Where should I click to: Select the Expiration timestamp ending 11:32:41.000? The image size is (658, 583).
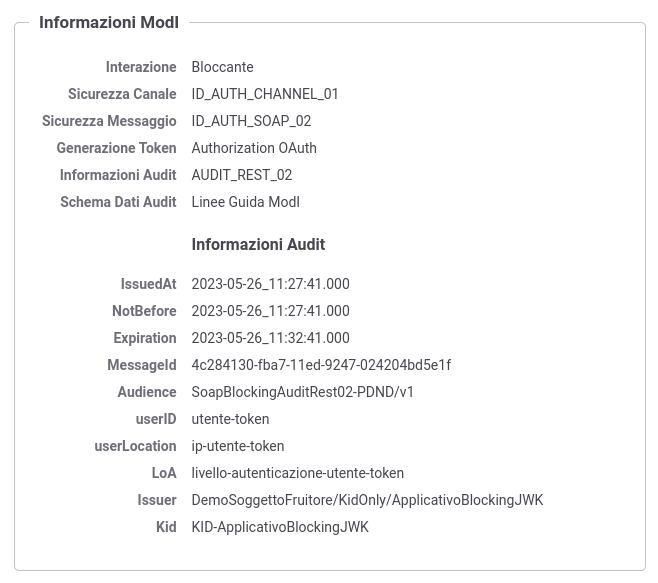[270, 338]
